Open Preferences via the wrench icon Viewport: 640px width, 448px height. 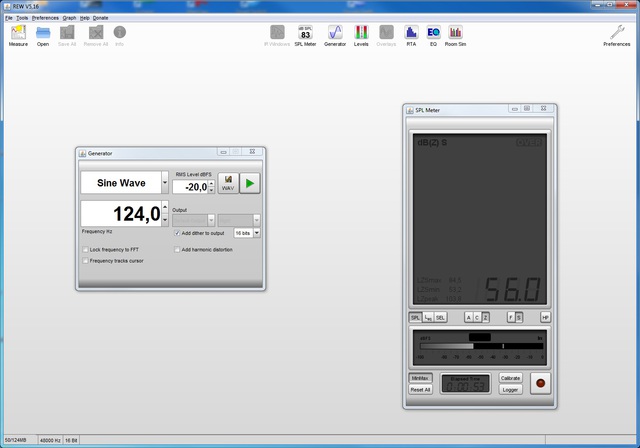616,36
